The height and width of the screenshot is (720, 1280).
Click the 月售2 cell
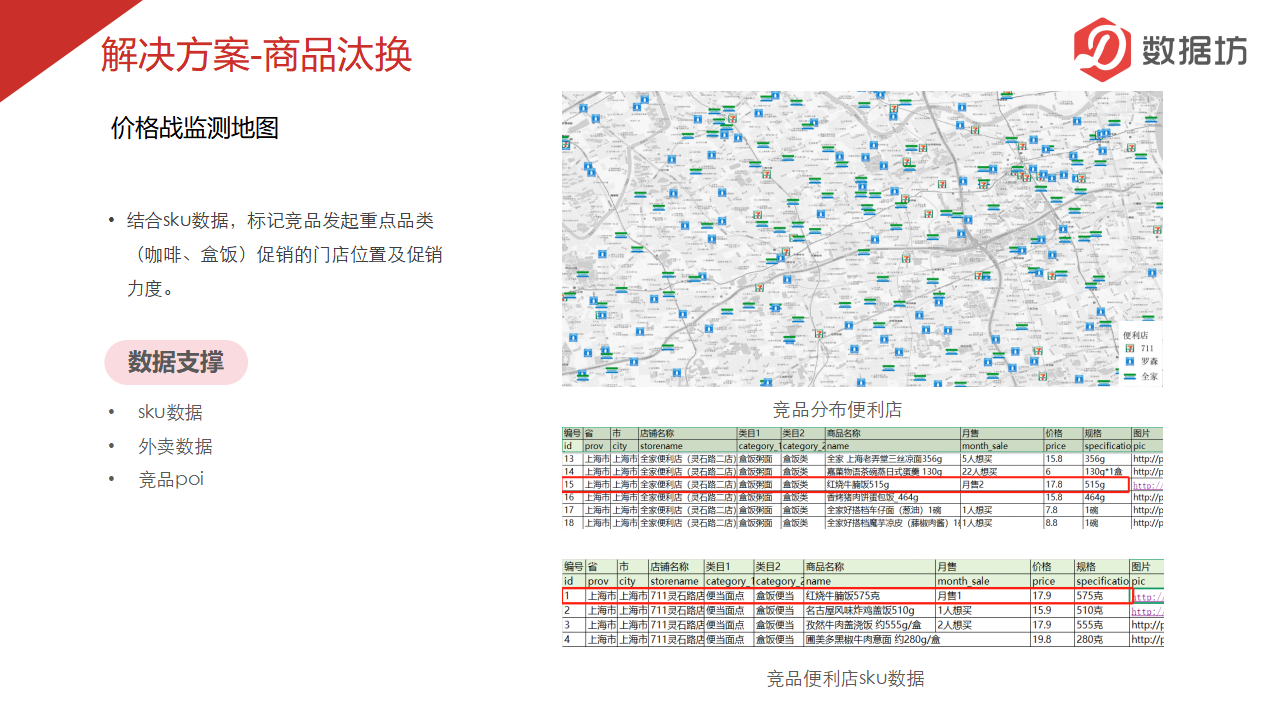[x=1002, y=484]
